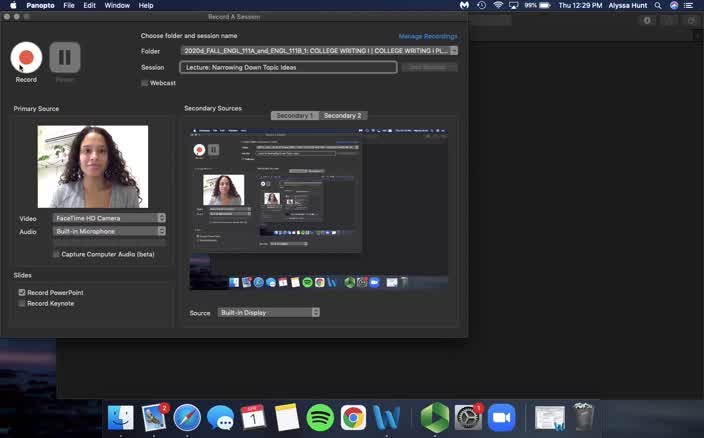The height and width of the screenshot is (438, 704).
Task: Launch Zoom from the dock
Action: coord(501,417)
